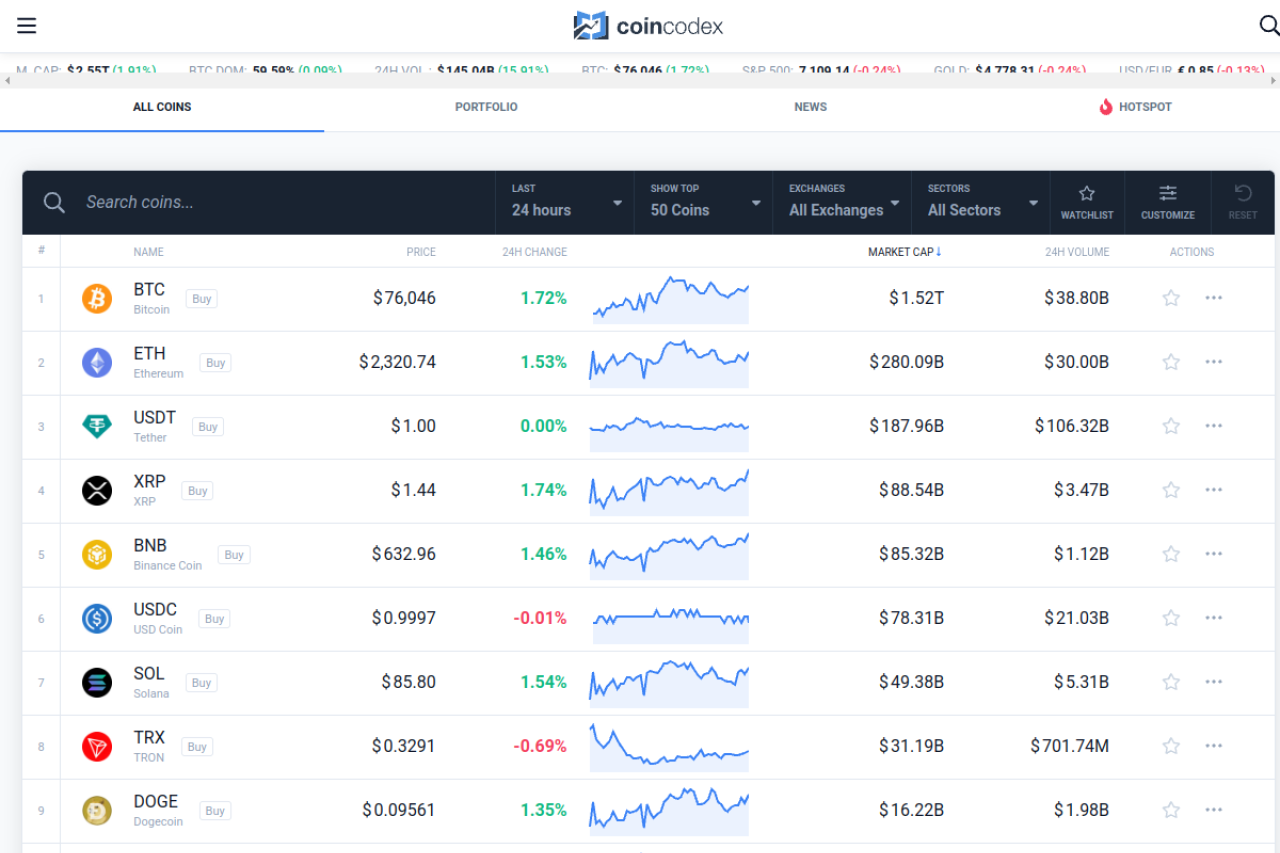Click into the Search coins field
Screen dimensions: 1280x853
tap(280, 202)
